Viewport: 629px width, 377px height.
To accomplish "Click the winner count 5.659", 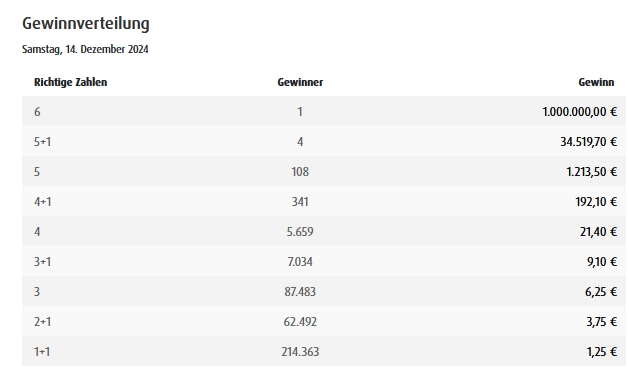I will (x=300, y=231).
